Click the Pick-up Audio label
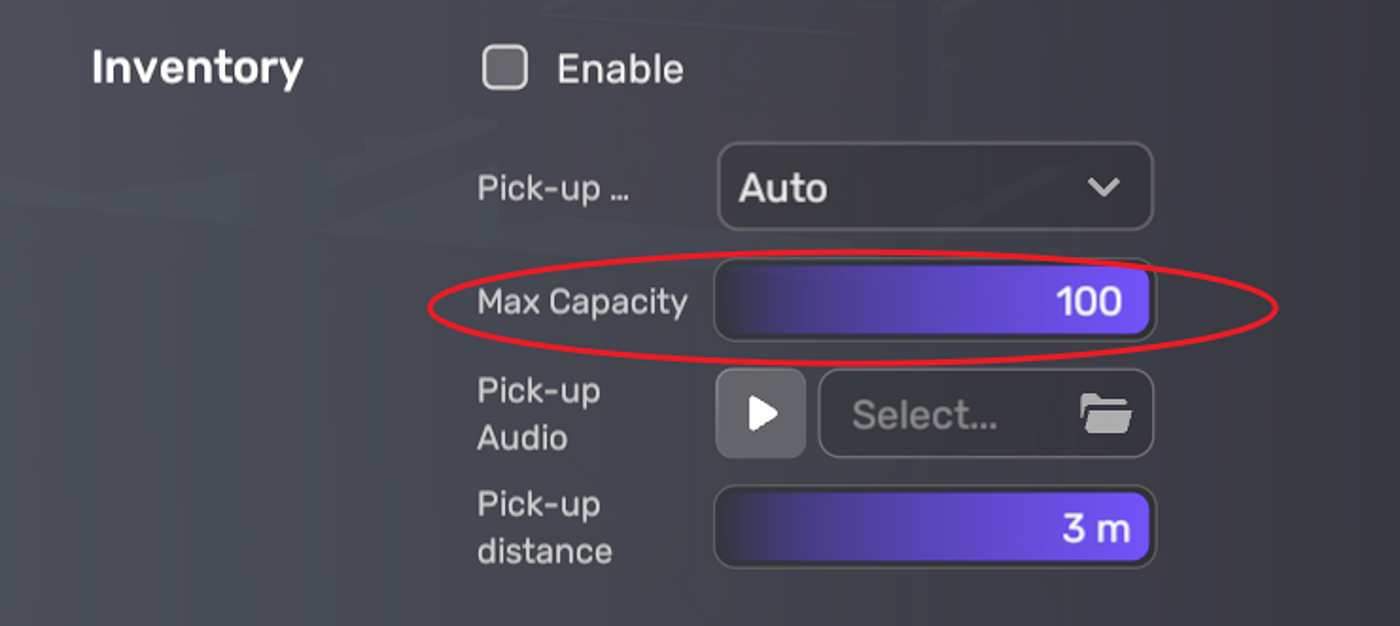This screenshot has height=626, width=1400. coord(539,414)
